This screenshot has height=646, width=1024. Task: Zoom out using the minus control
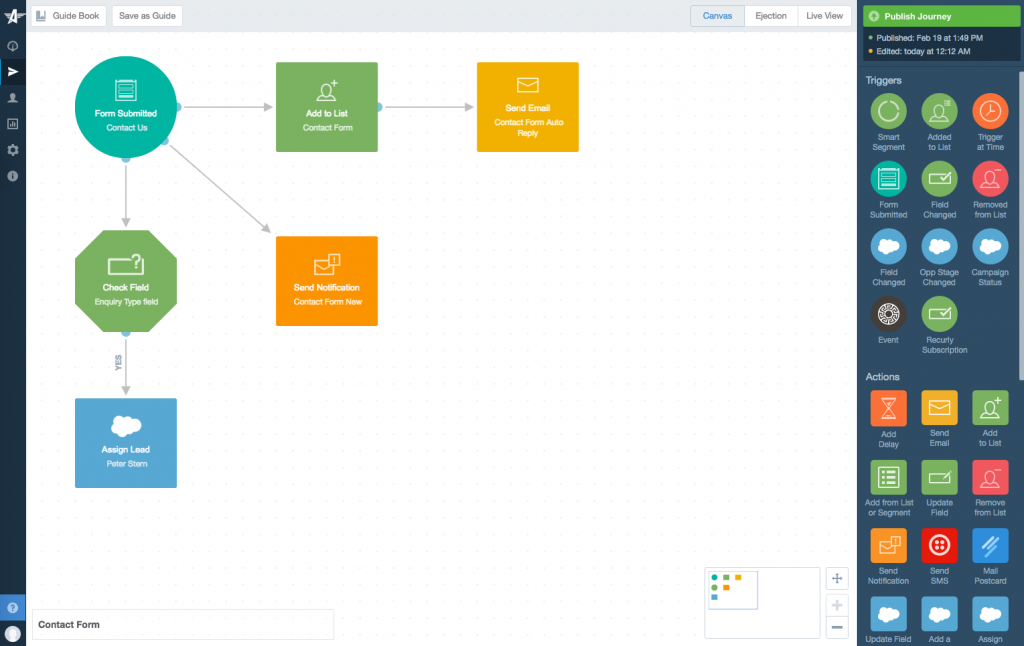837,627
